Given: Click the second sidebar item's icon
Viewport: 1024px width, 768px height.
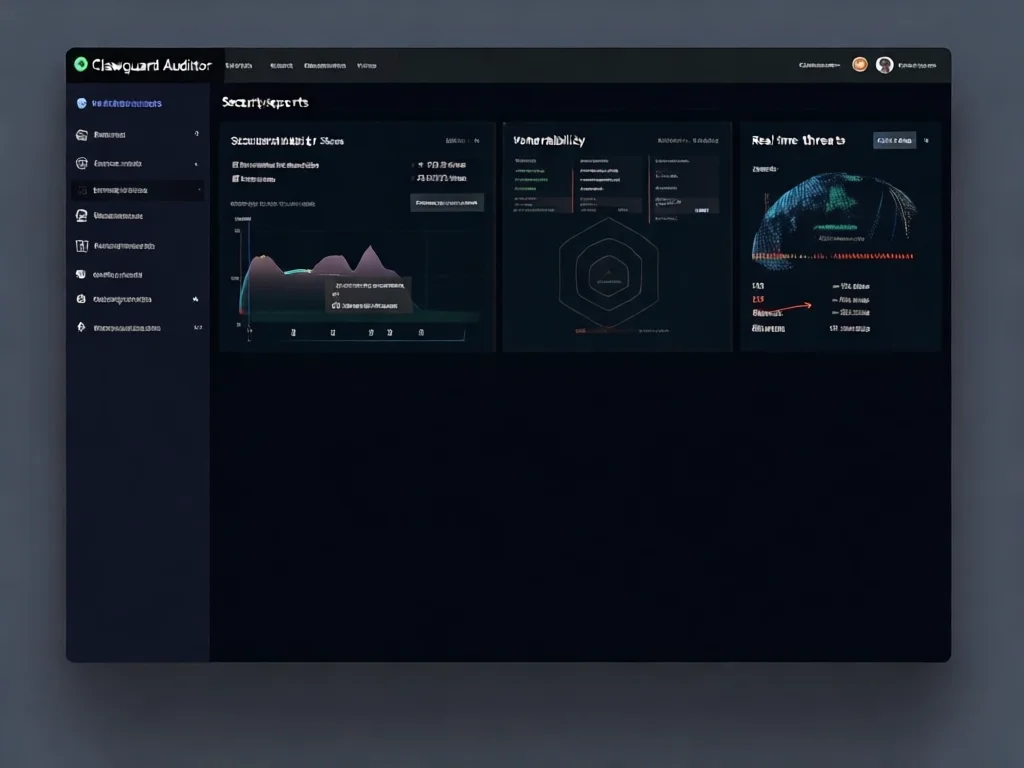Looking at the screenshot, I should [x=82, y=134].
